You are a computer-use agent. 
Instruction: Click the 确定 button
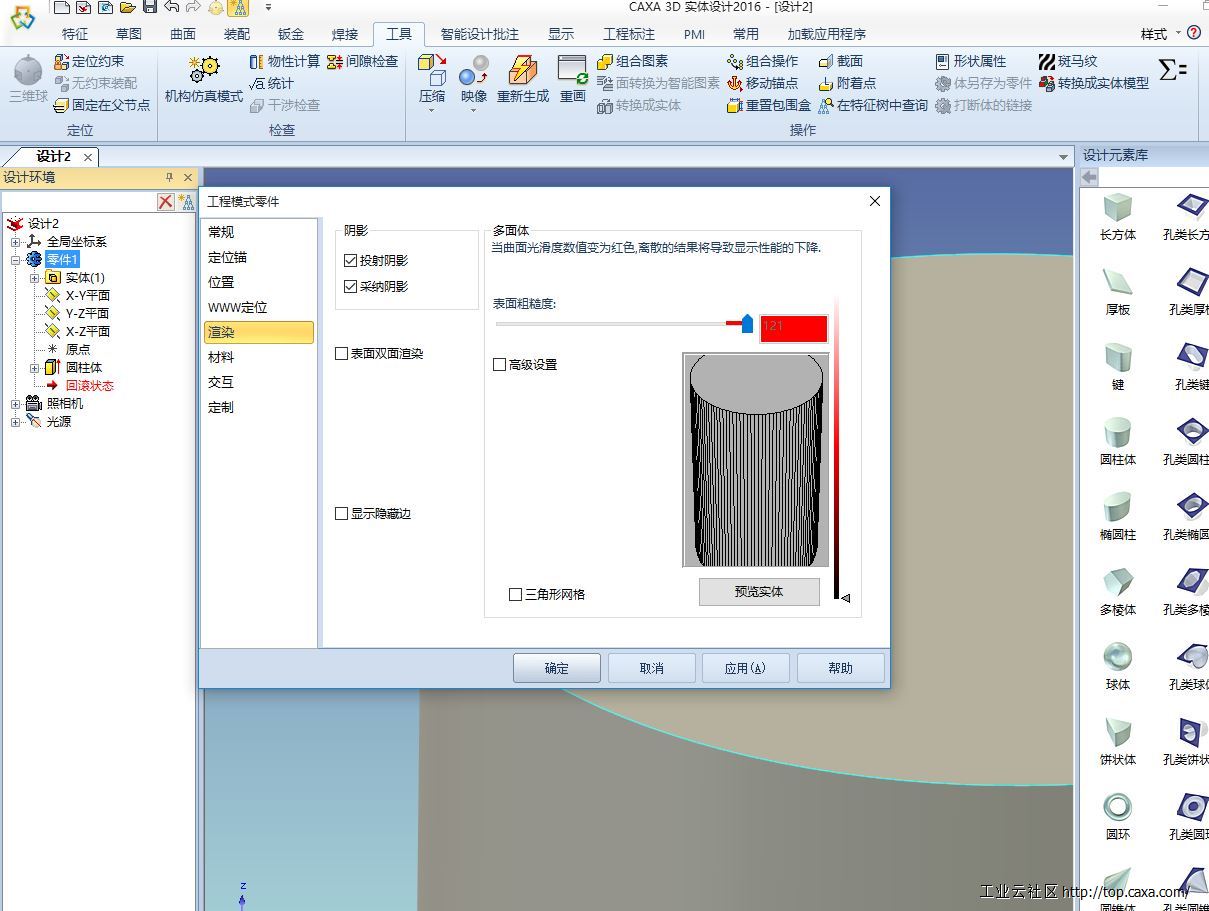(x=556, y=668)
